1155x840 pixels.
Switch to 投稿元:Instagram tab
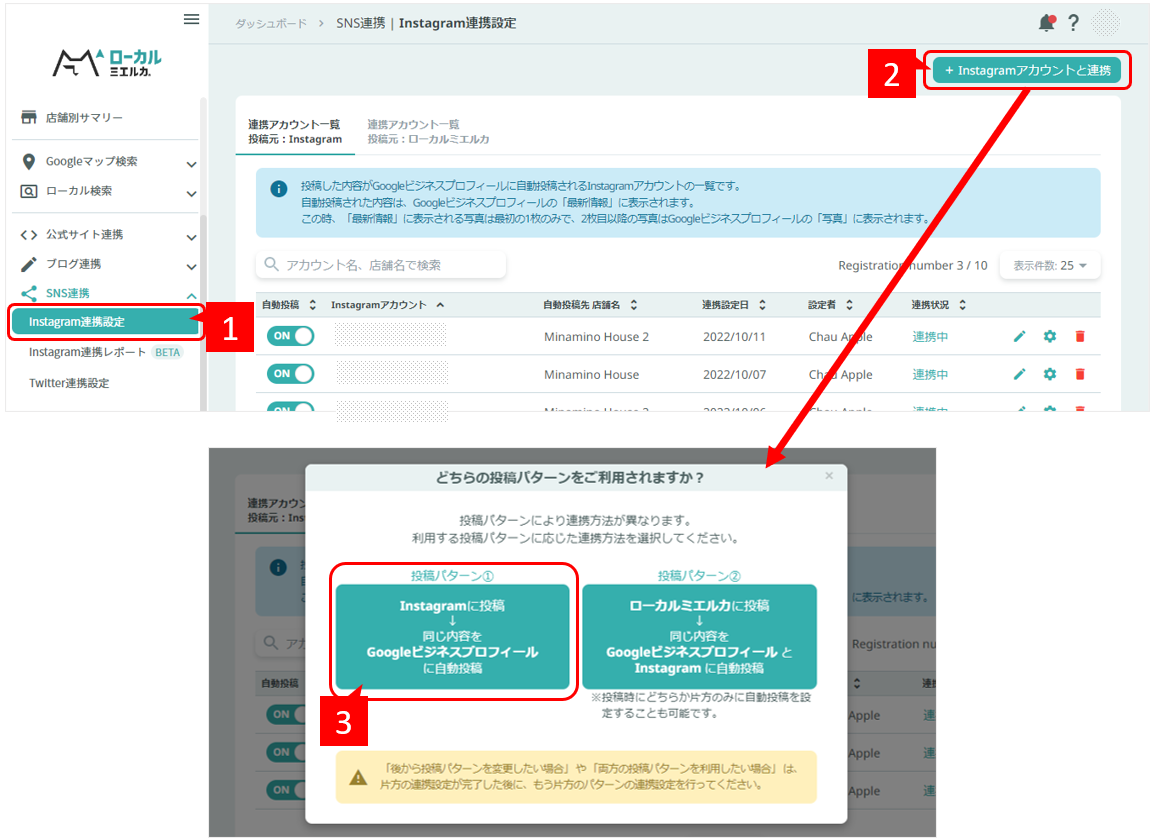pos(295,132)
